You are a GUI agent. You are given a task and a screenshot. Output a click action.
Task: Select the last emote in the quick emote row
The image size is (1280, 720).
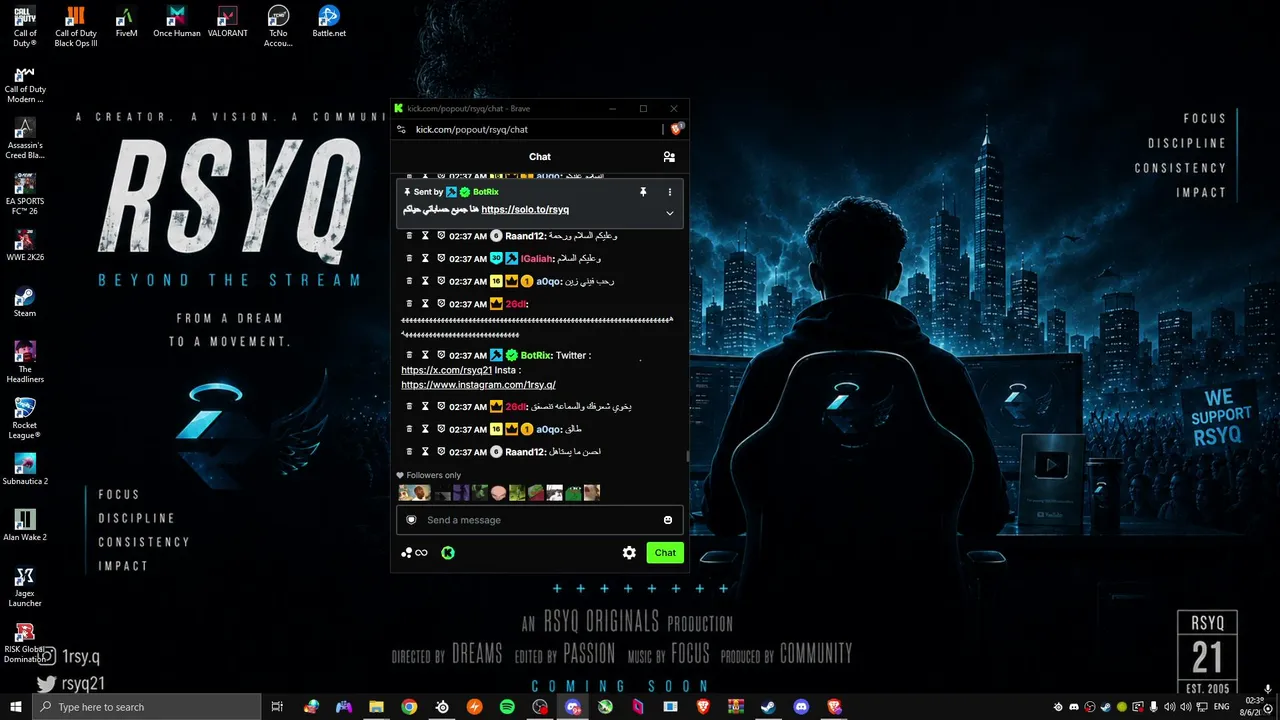592,492
